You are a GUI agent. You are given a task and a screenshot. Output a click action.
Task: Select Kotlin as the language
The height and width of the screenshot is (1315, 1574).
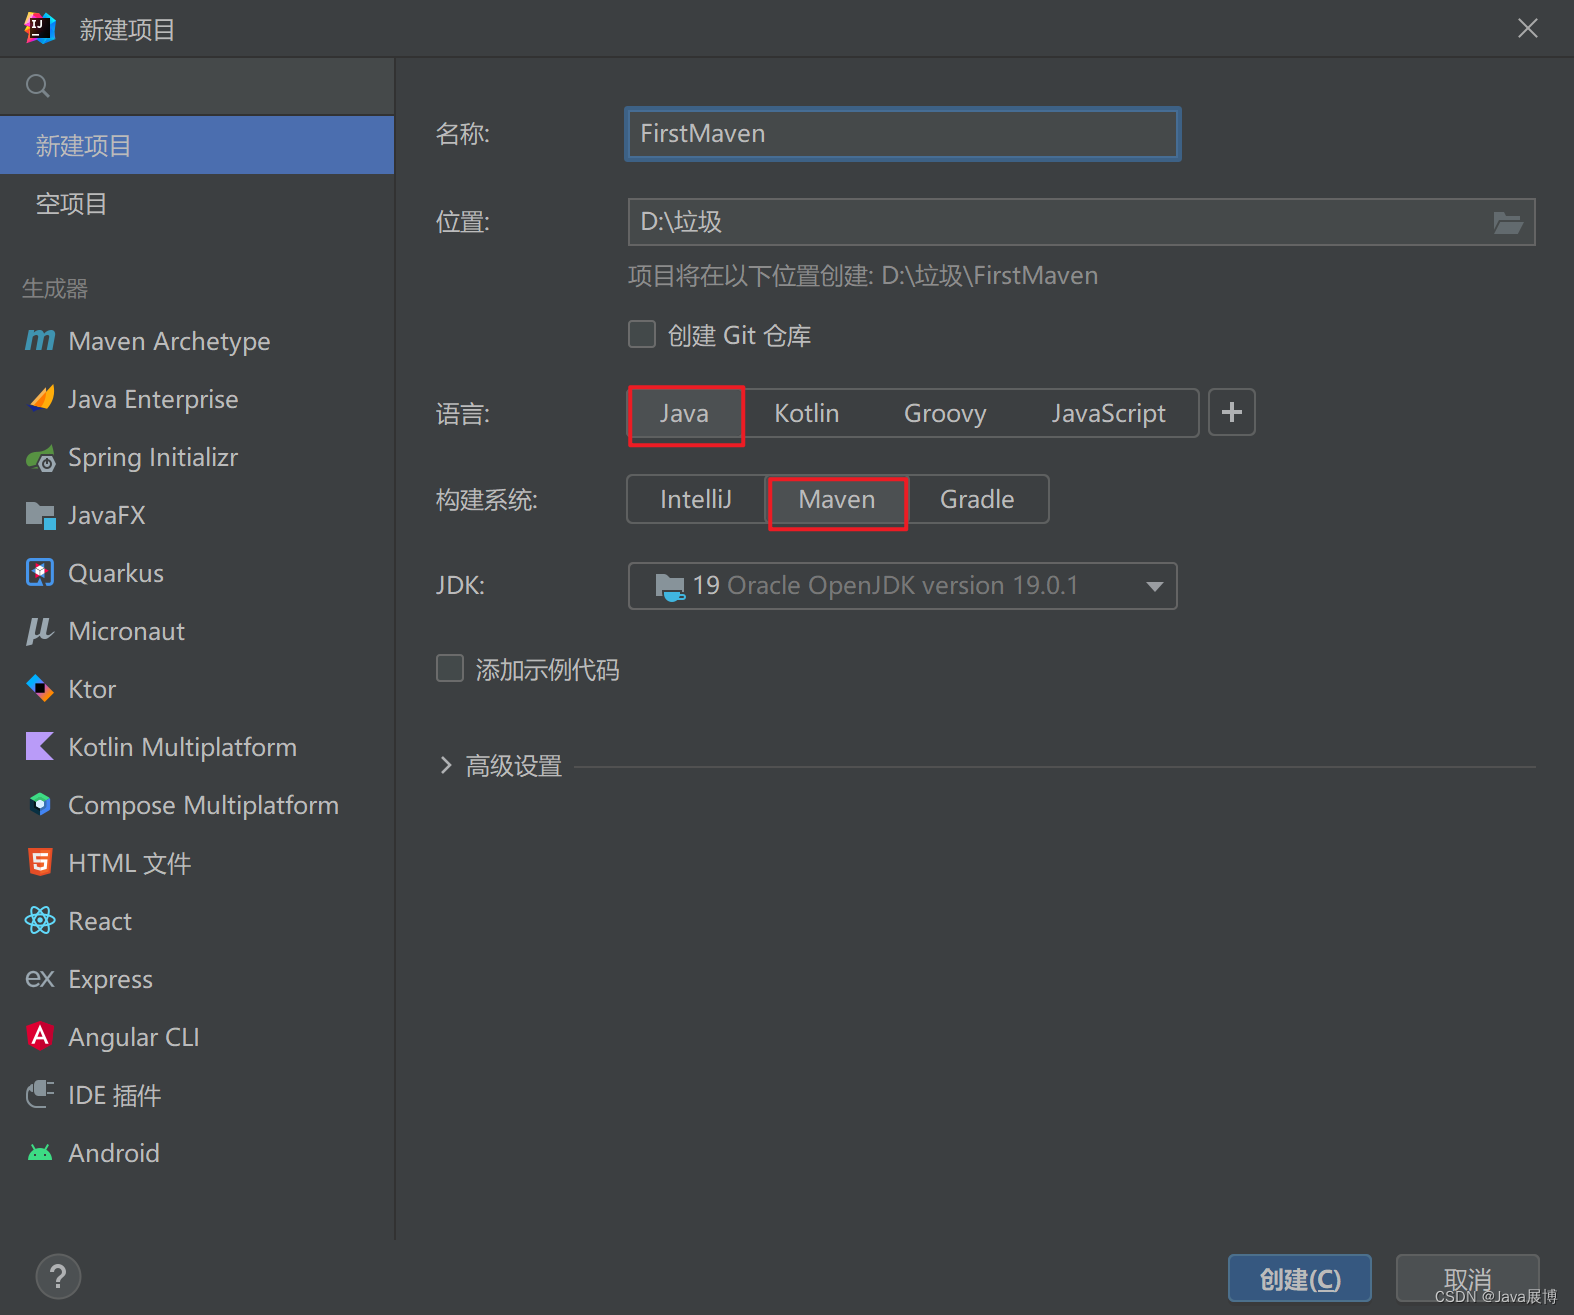pos(807,413)
